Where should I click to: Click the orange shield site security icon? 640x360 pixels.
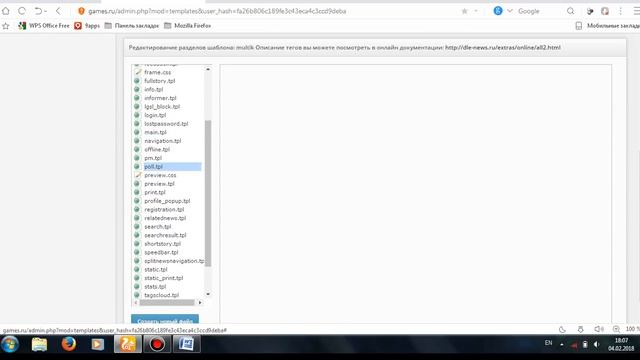click(81, 11)
